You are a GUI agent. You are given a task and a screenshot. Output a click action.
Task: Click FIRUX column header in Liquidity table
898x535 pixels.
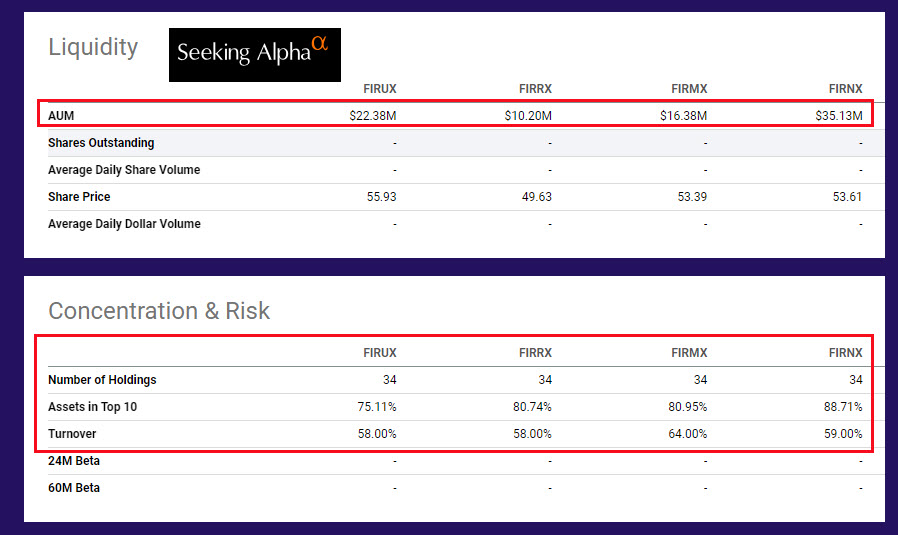pos(380,89)
